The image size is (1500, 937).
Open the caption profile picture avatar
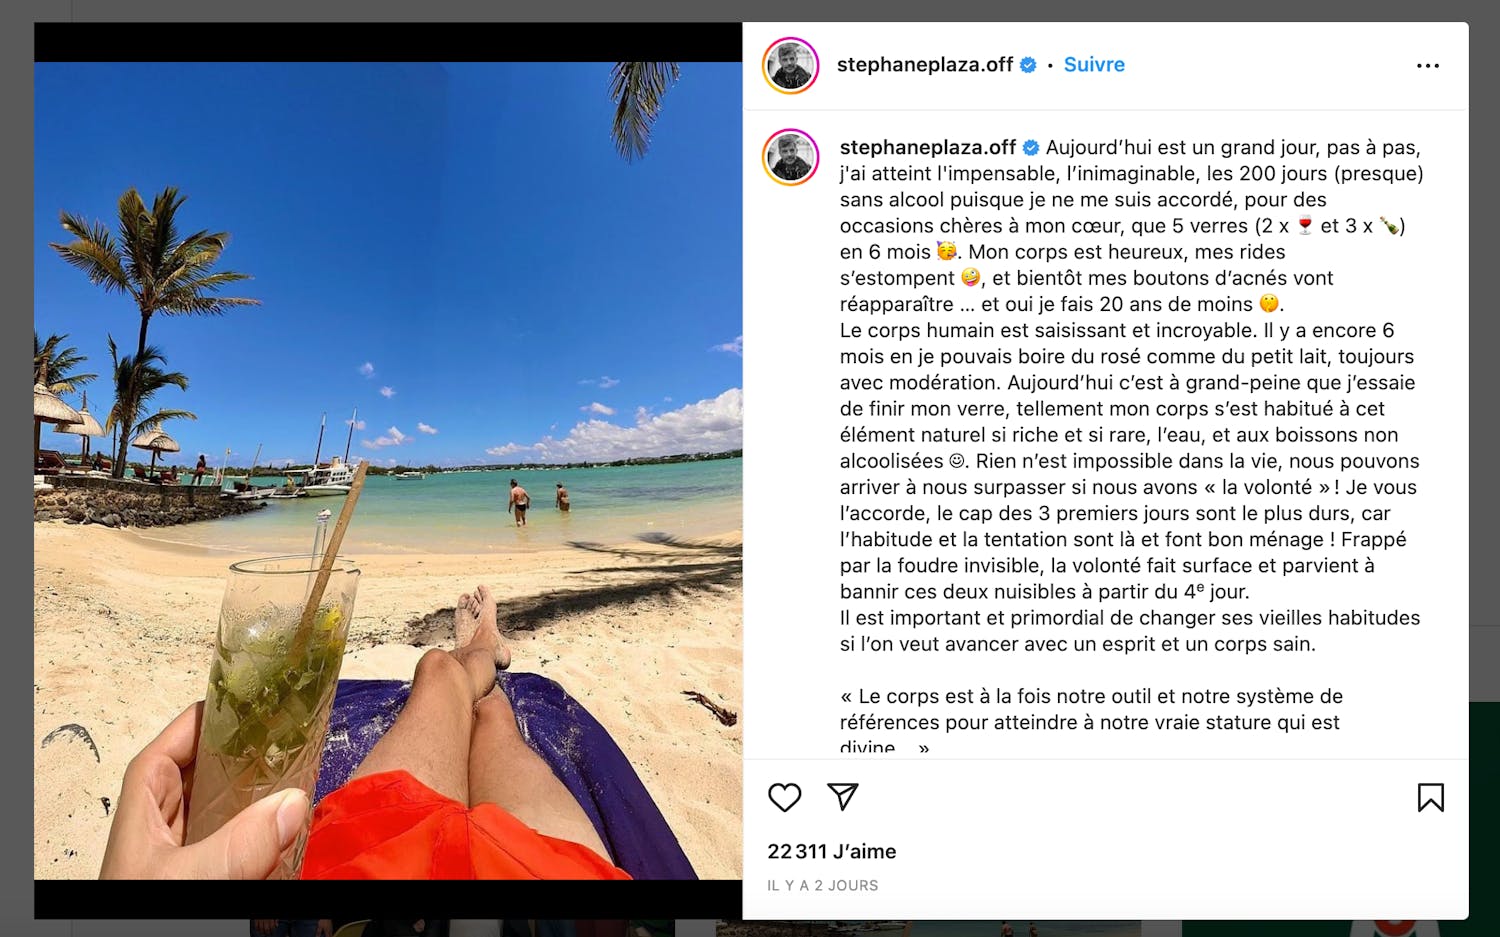click(791, 157)
